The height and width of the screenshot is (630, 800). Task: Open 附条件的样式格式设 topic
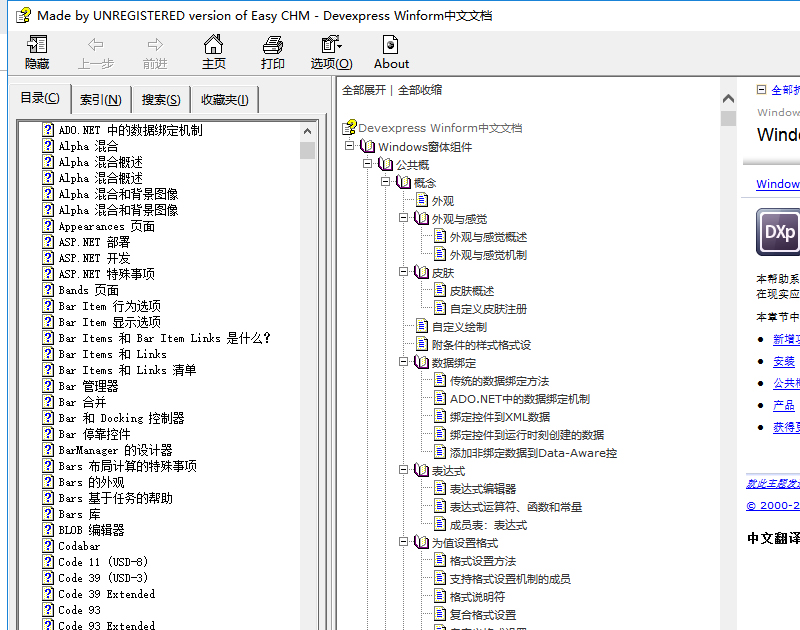coord(481,345)
